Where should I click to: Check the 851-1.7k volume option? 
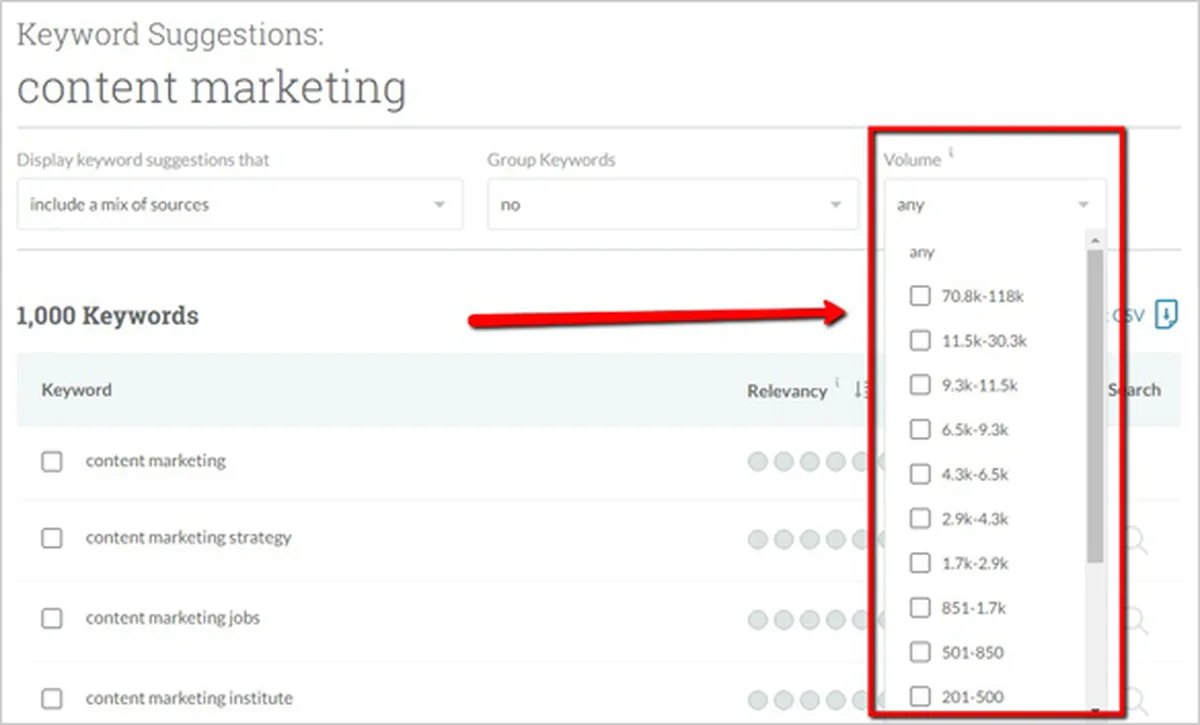click(919, 607)
